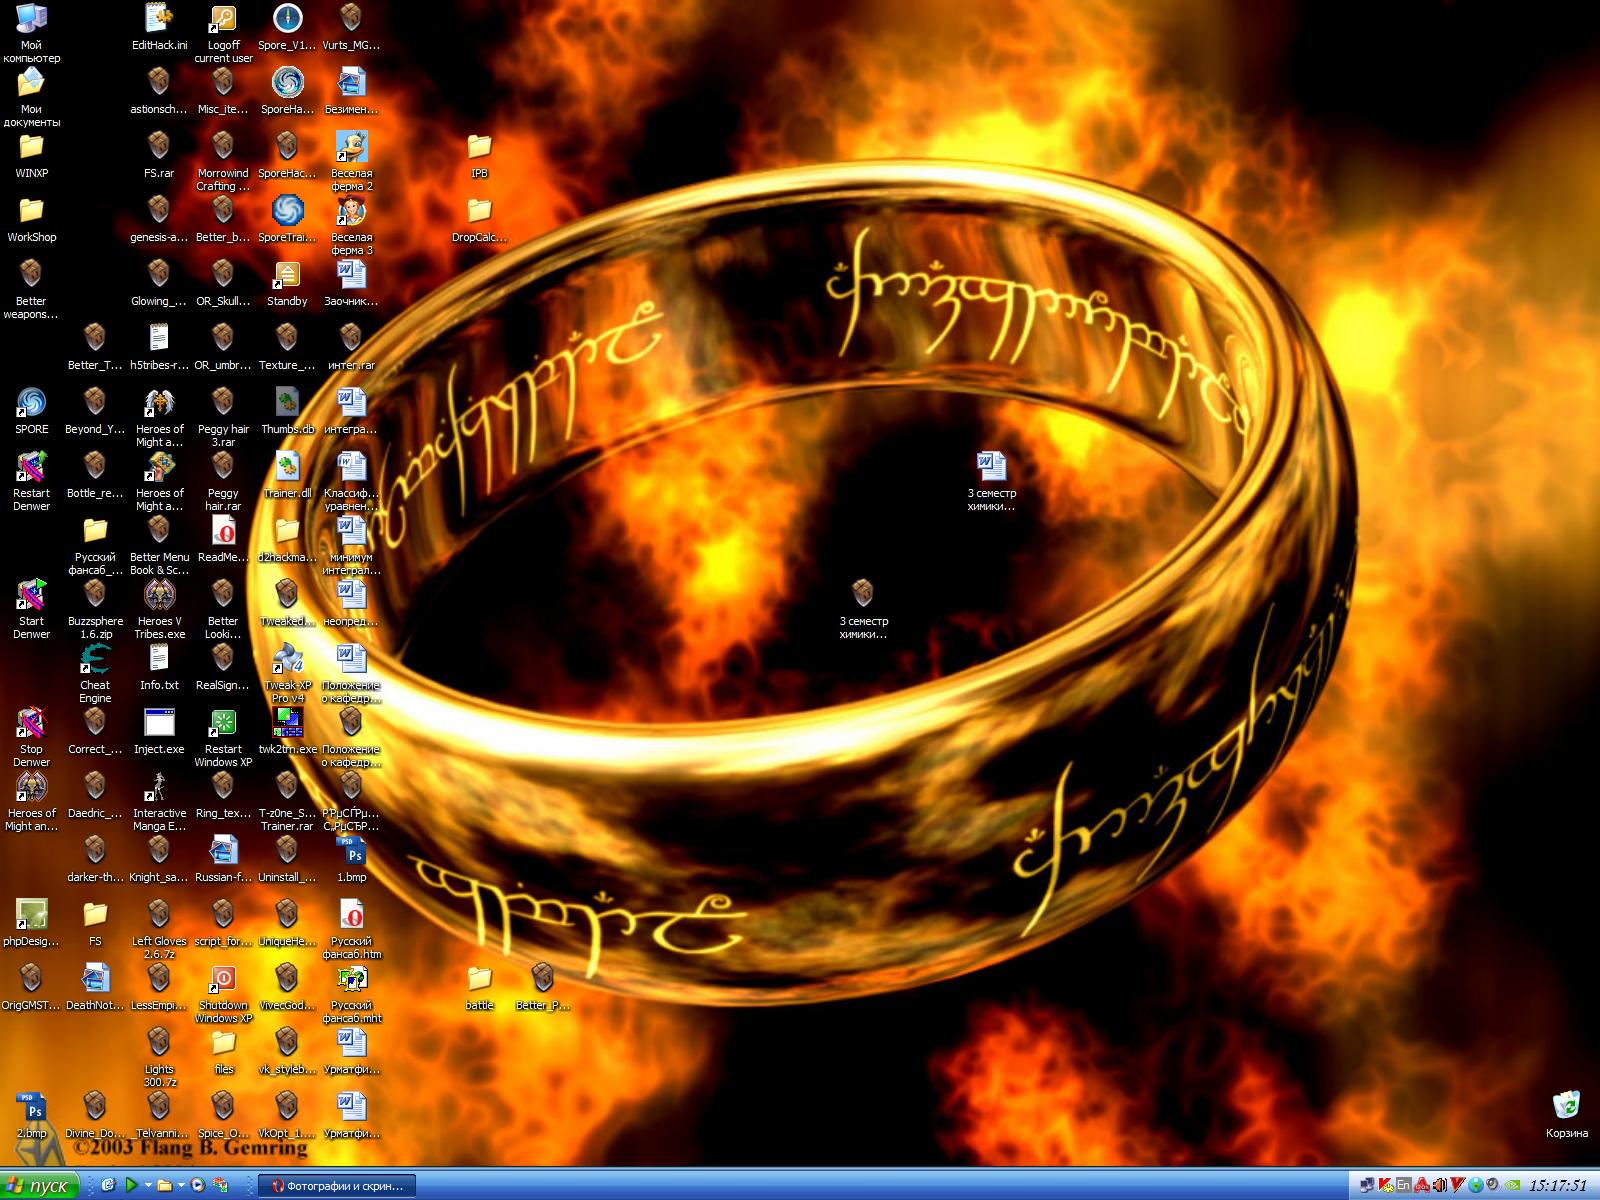
Task: Select the Heroes V Tribes.exe icon
Action: click(159, 609)
